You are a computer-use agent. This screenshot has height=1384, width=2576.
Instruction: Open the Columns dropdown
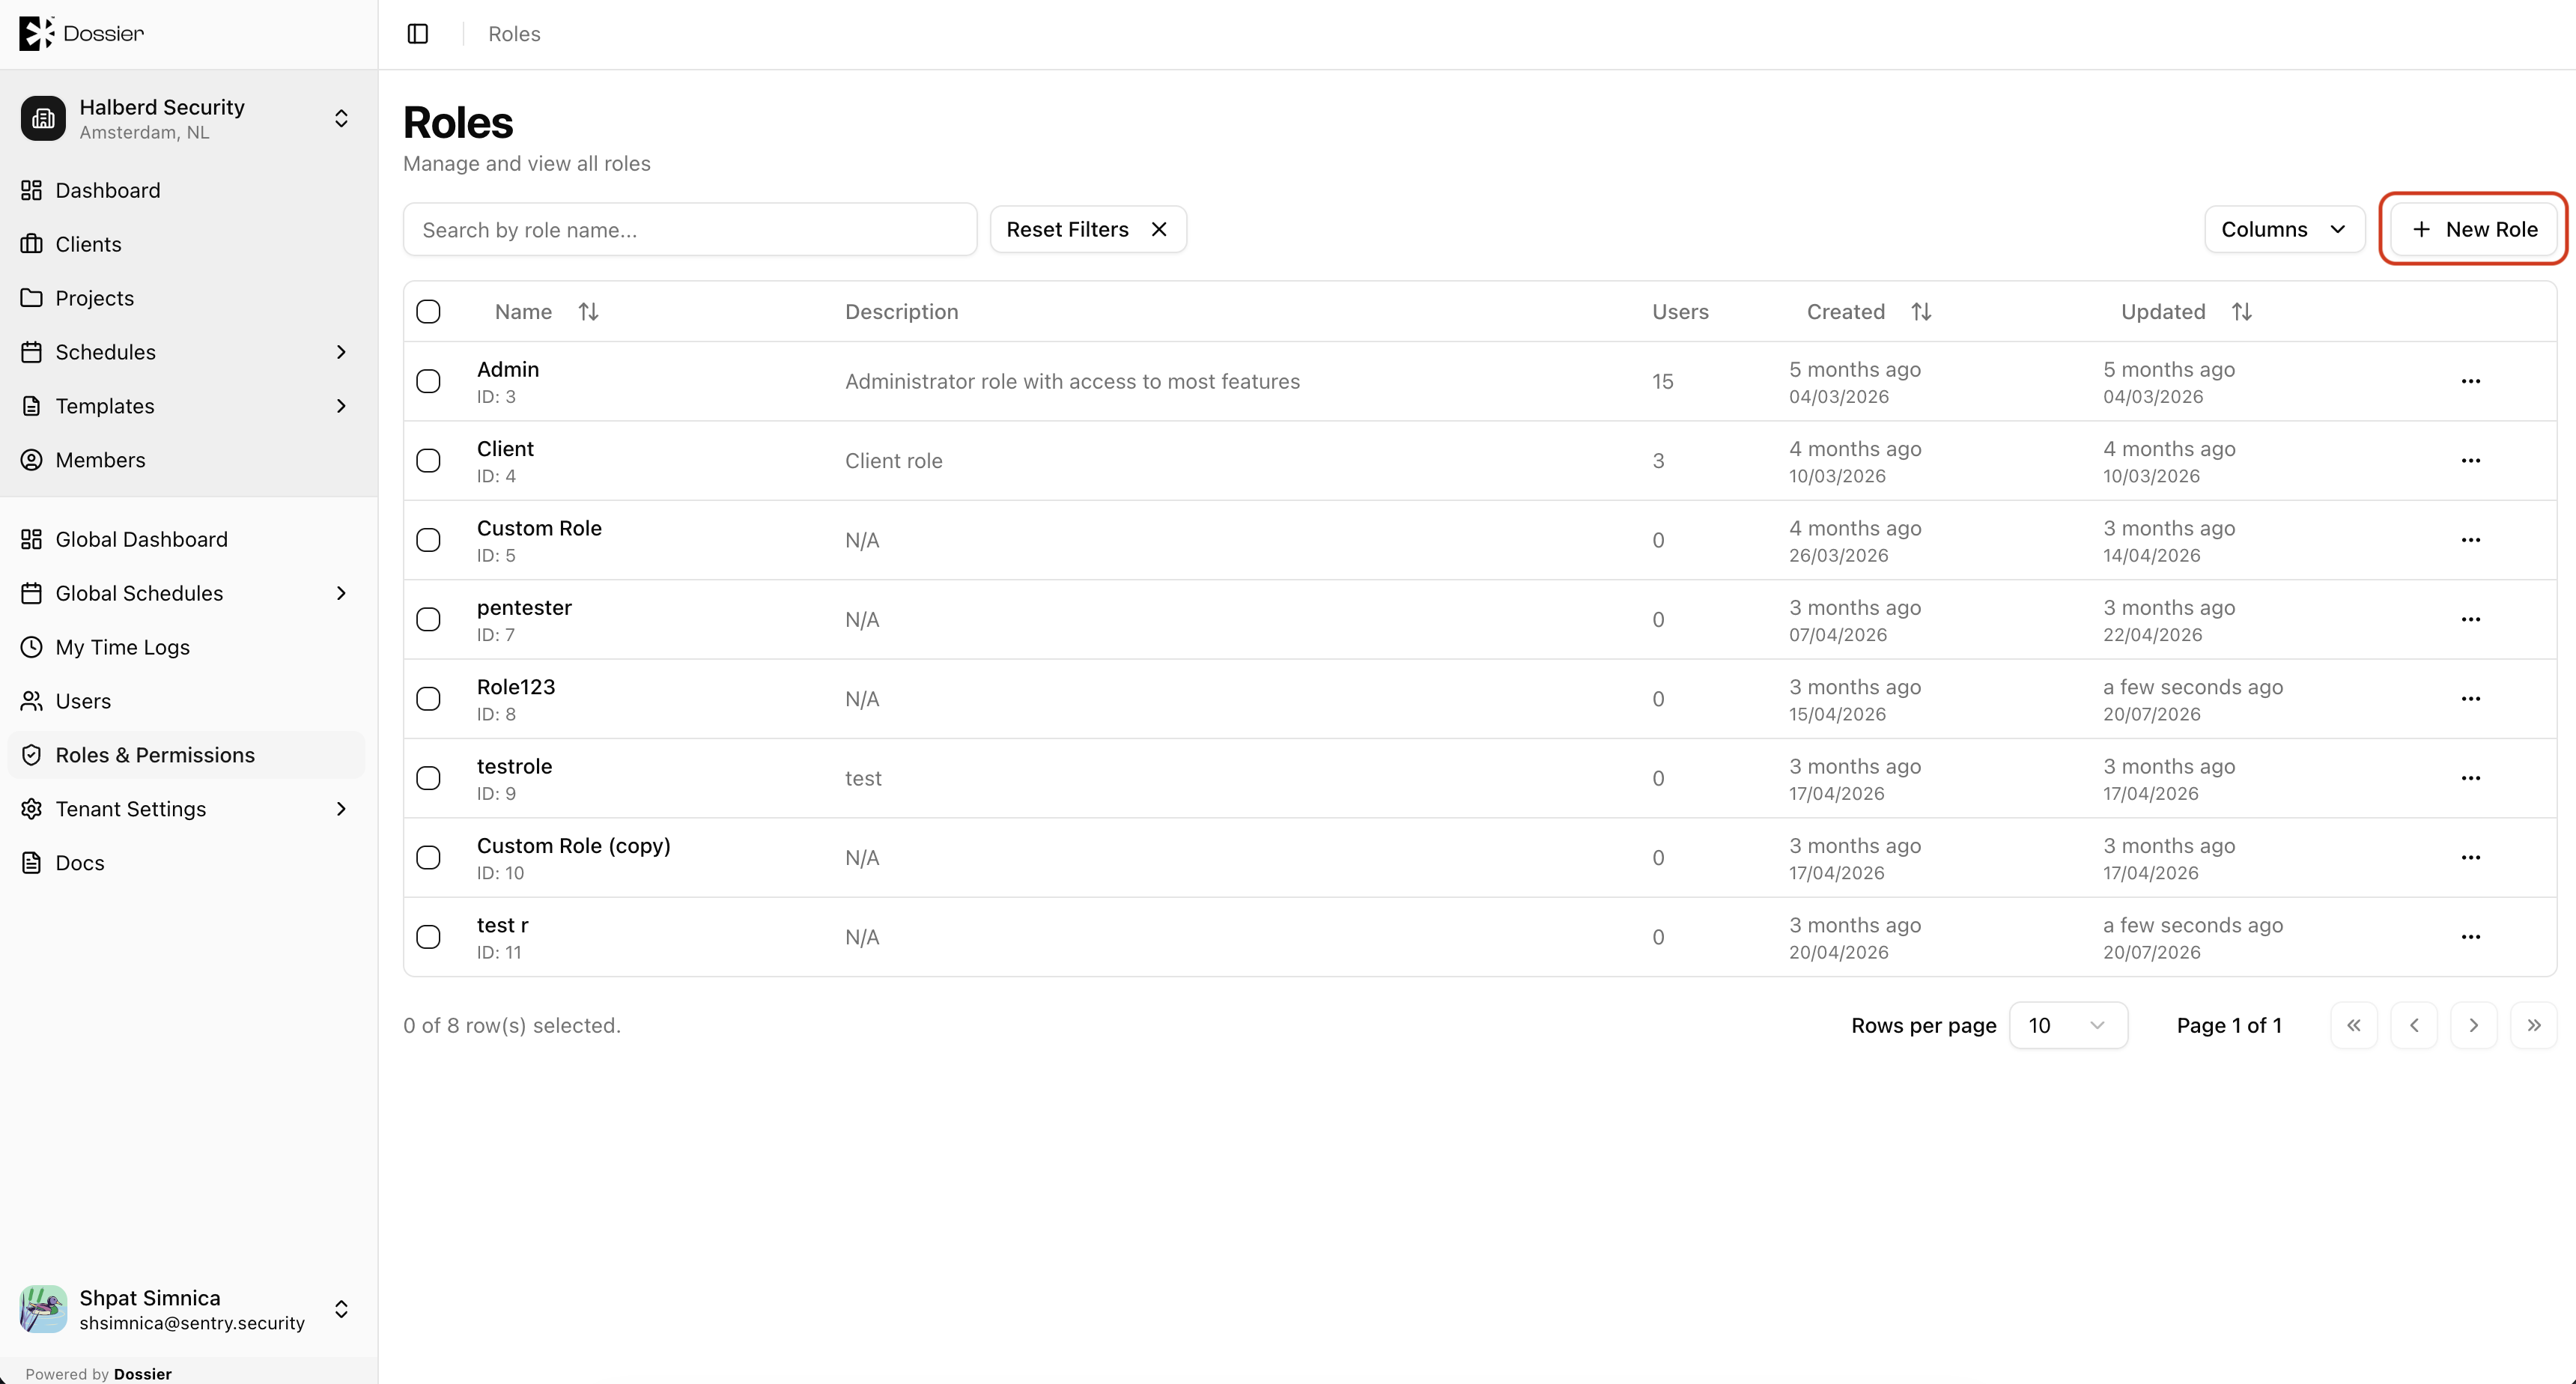tap(2284, 229)
